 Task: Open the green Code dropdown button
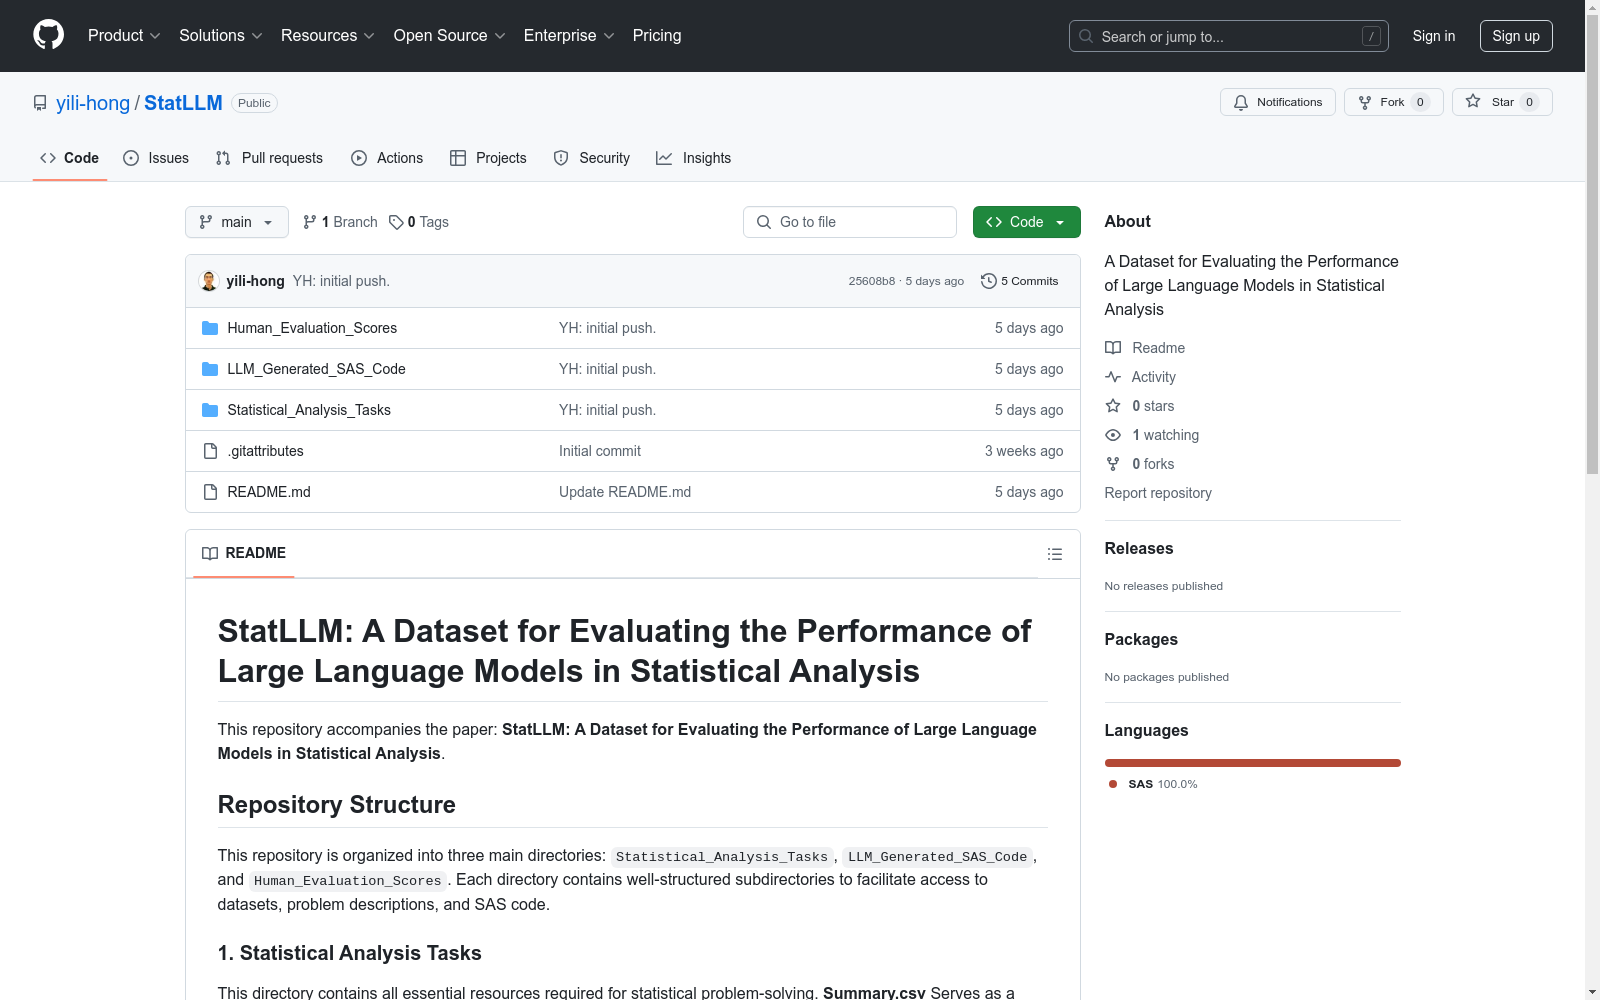pos(1027,222)
